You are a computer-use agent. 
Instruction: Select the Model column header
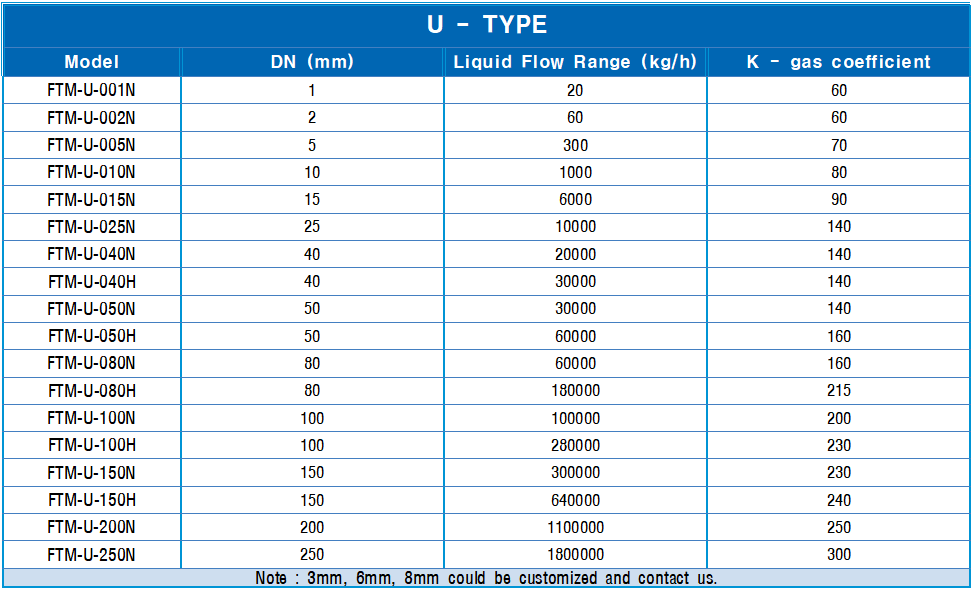click(91, 62)
